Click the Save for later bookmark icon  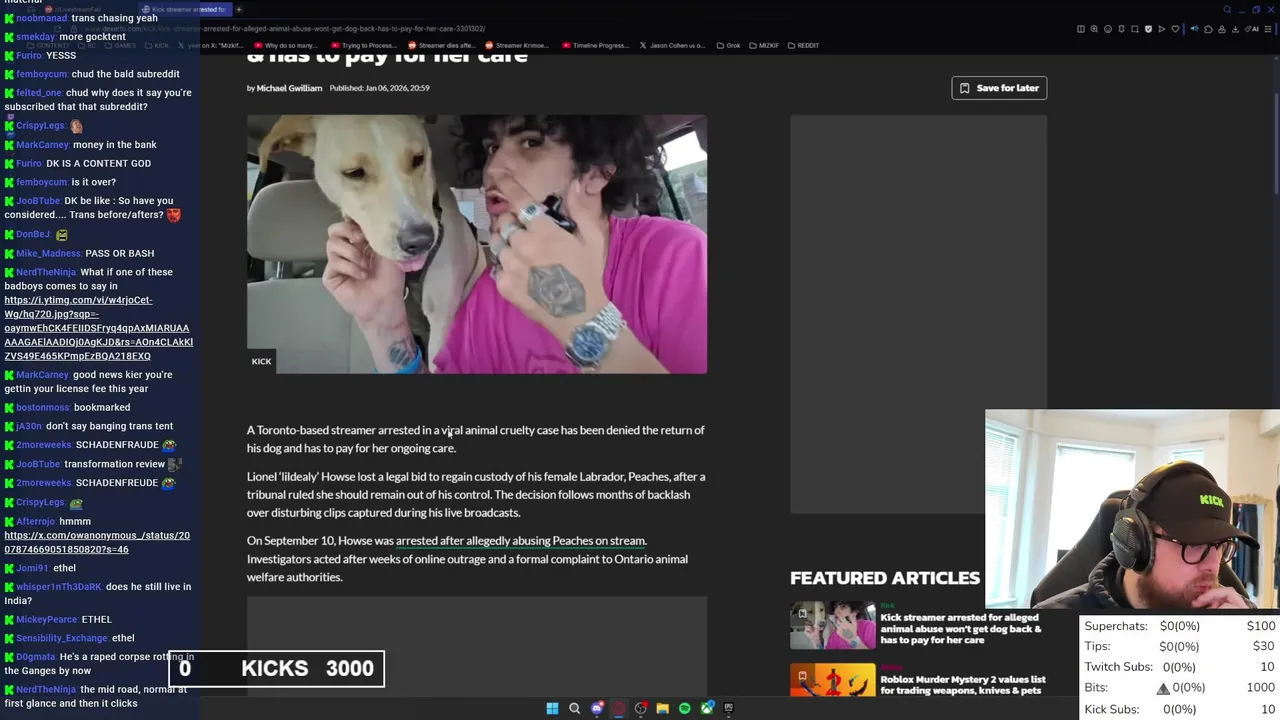[x=964, y=88]
